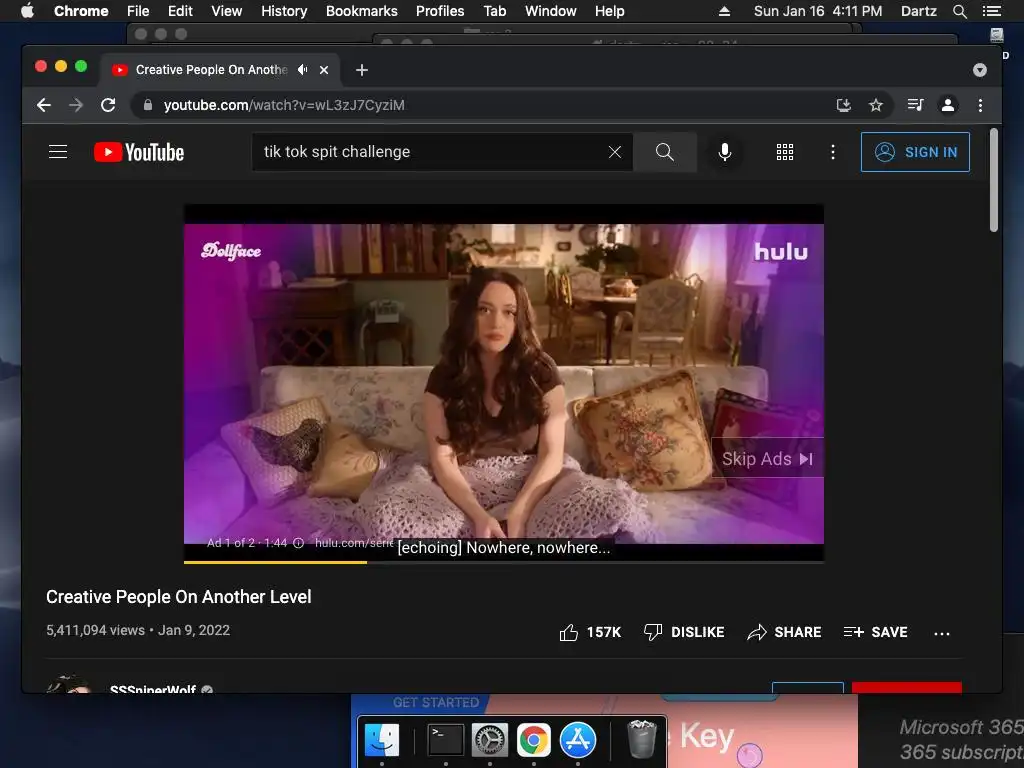Open the tab search dropdown arrow

(x=980, y=70)
